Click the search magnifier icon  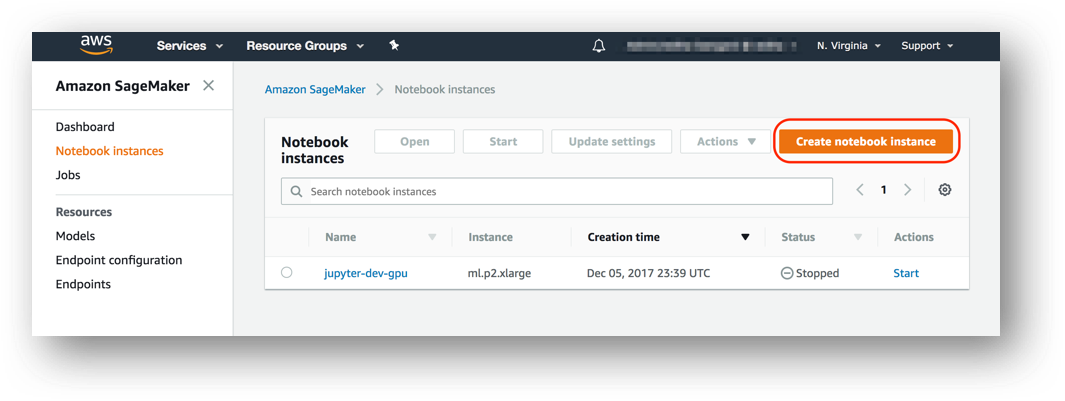pyautogui.click(x=296, y=192)
